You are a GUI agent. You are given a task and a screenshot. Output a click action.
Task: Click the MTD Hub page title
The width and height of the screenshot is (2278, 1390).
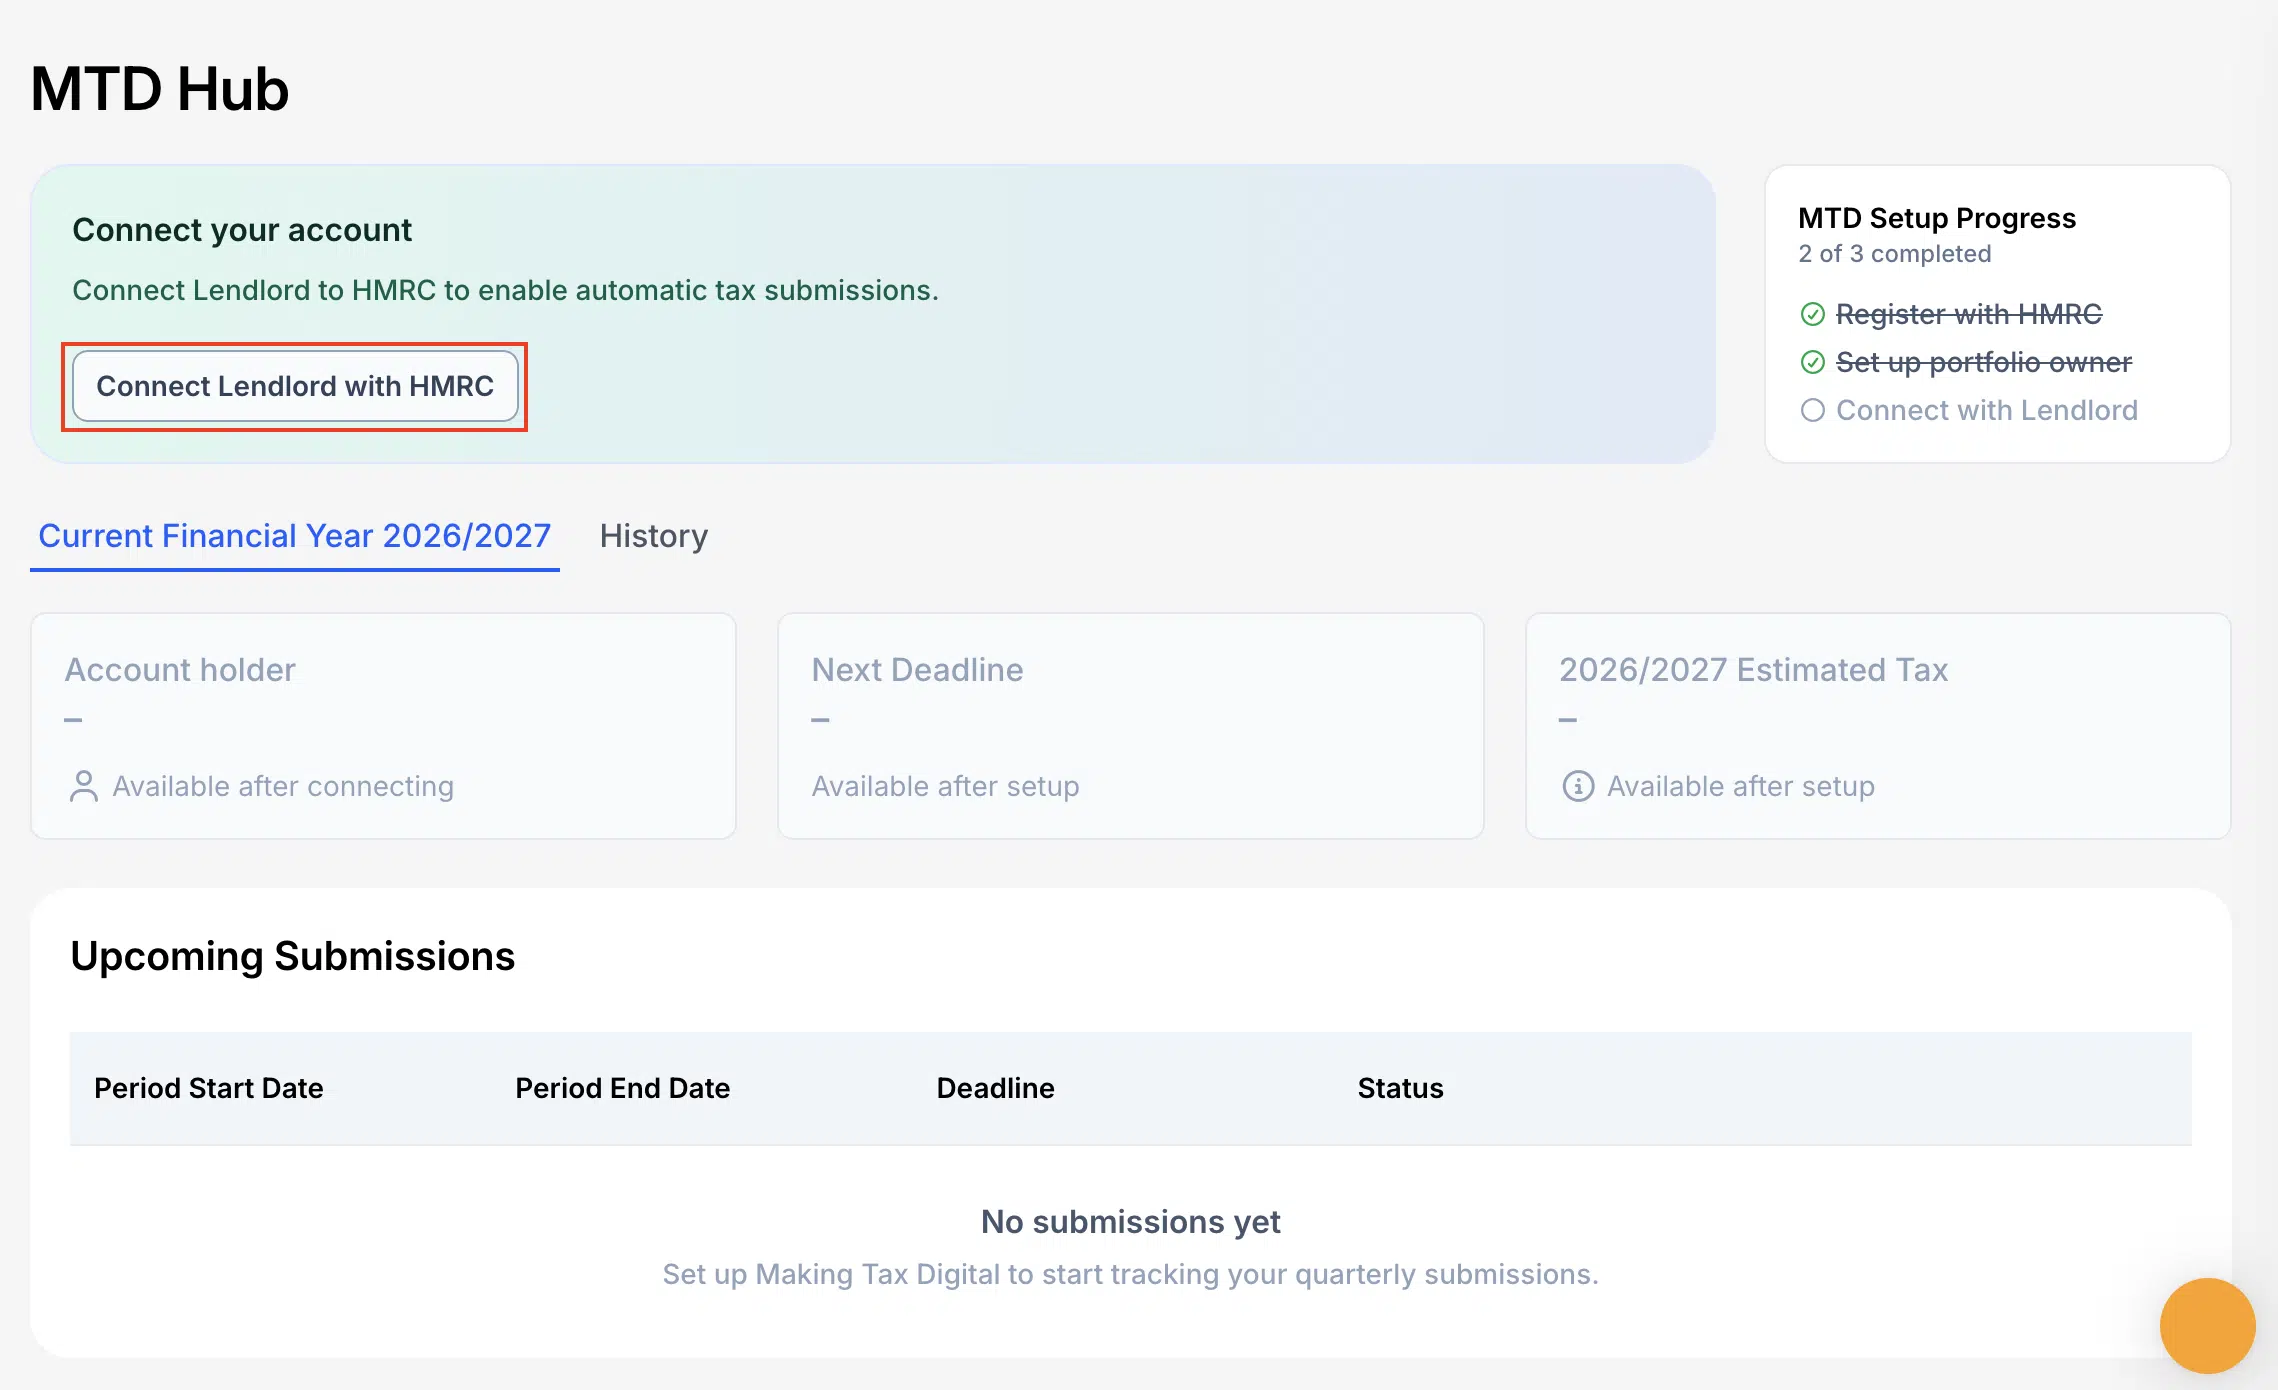(160, 88)
